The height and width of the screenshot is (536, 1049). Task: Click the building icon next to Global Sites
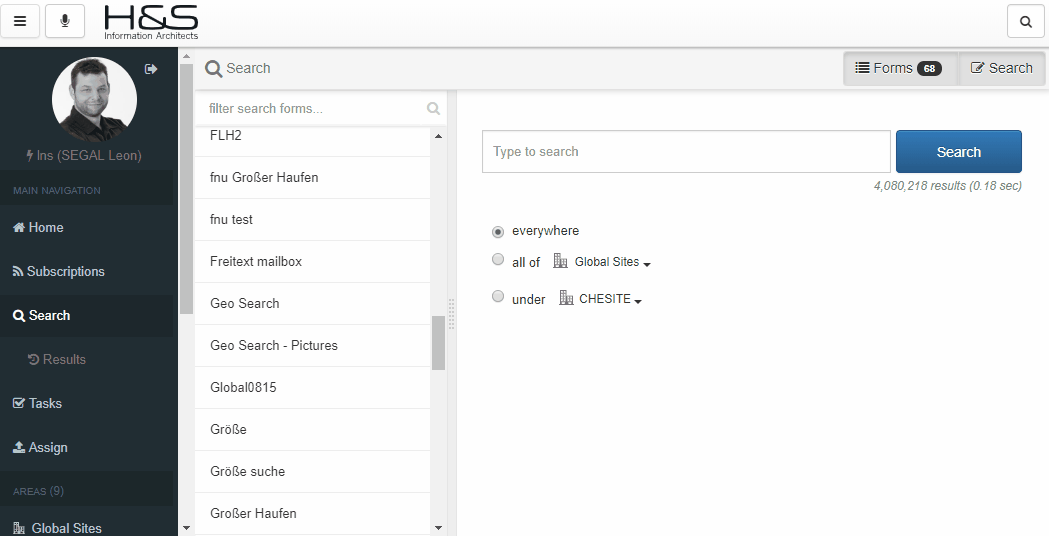point(560,261)
